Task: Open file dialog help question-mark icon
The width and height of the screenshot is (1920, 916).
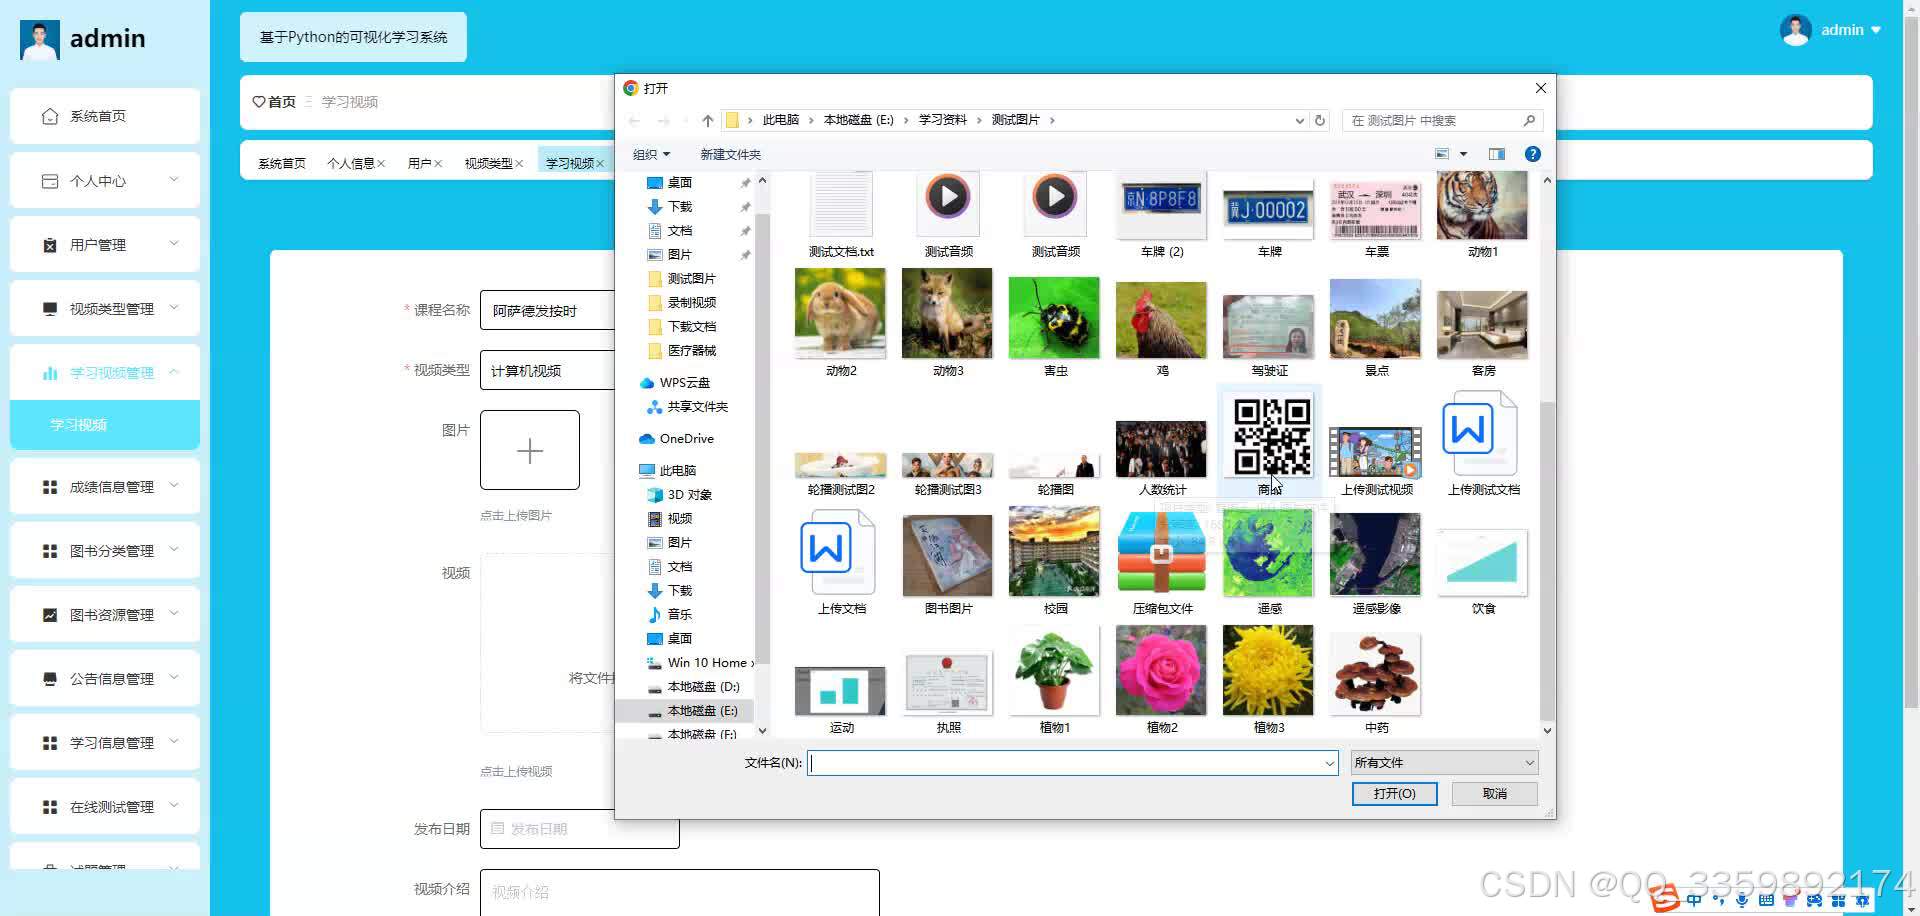Action: click(x=1532, y=154)
